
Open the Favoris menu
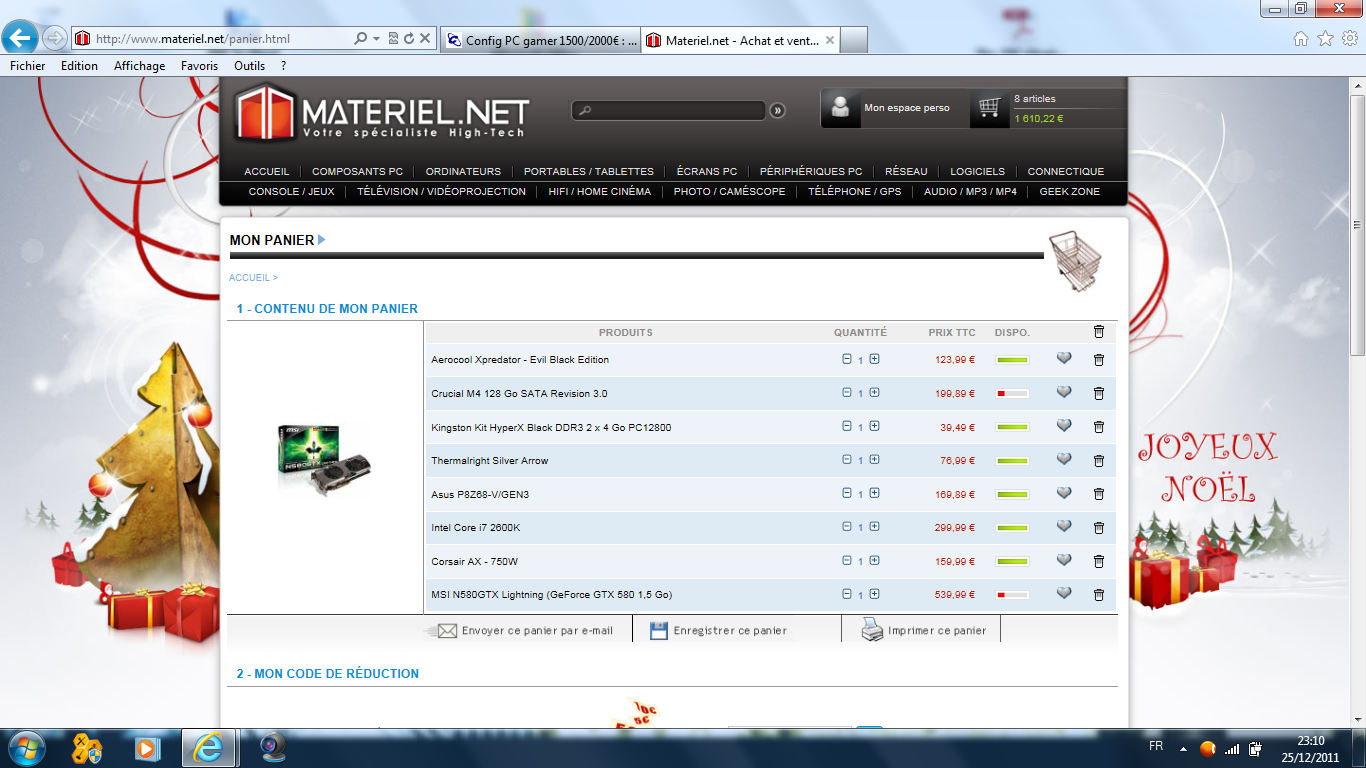click(199, 66)
